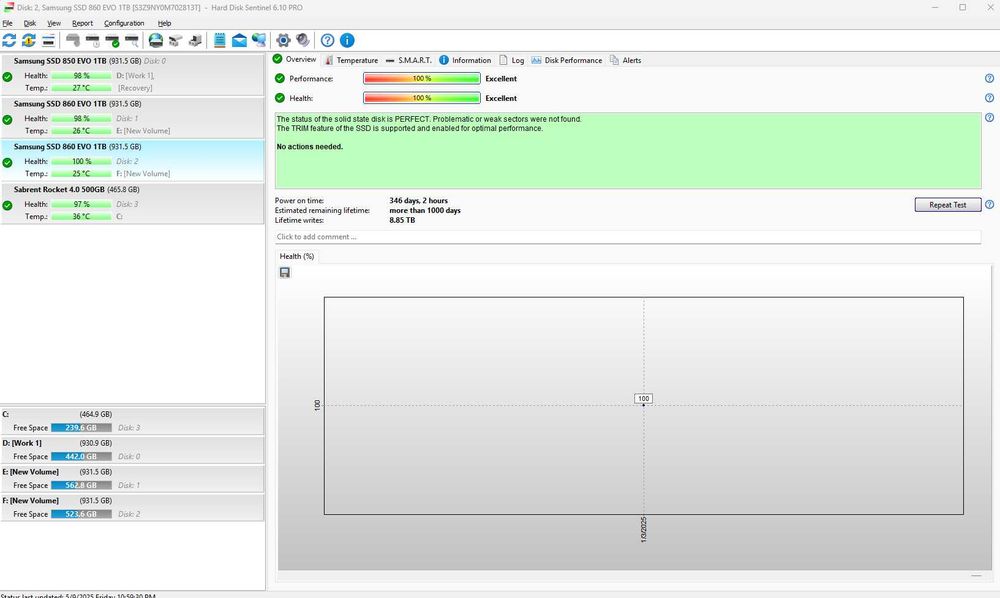Image resolution: width=1000 pixels, height=598 pixels.
Task: Click the globe with monitor network icon
Action: [259, 40]
